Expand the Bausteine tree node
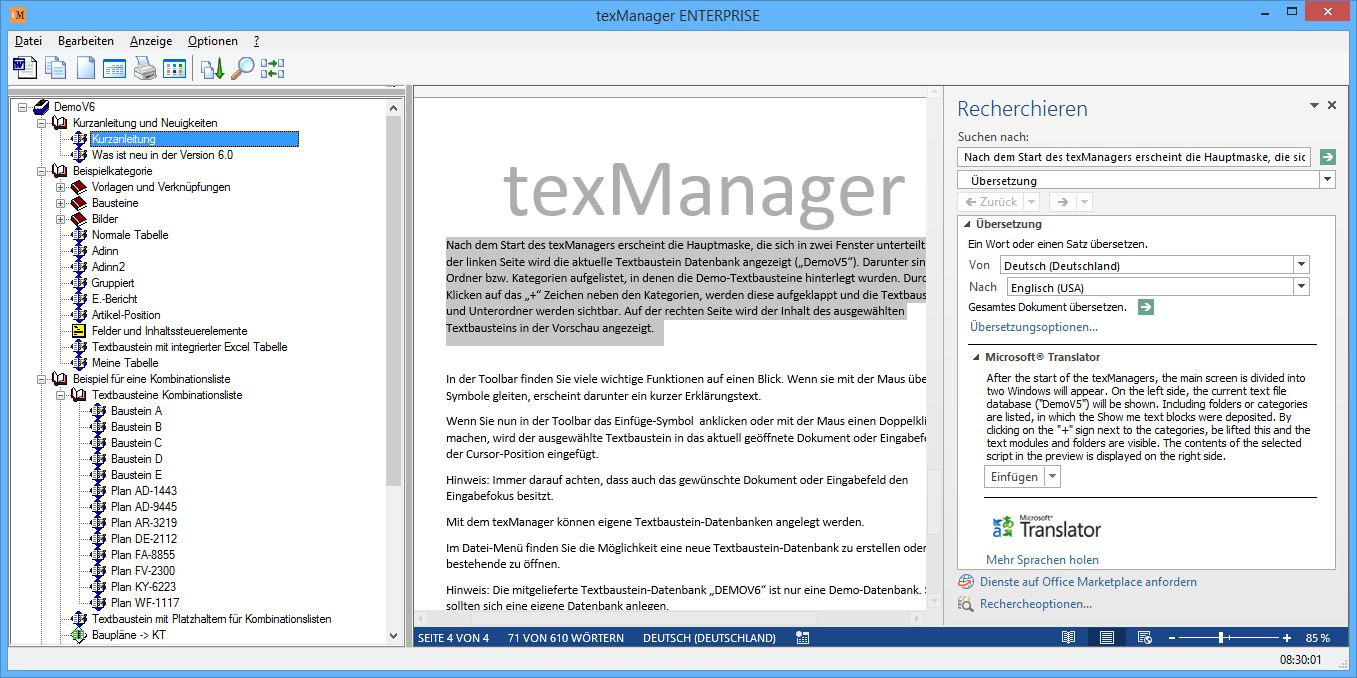Screen dimensions: 1357x678 58,202
